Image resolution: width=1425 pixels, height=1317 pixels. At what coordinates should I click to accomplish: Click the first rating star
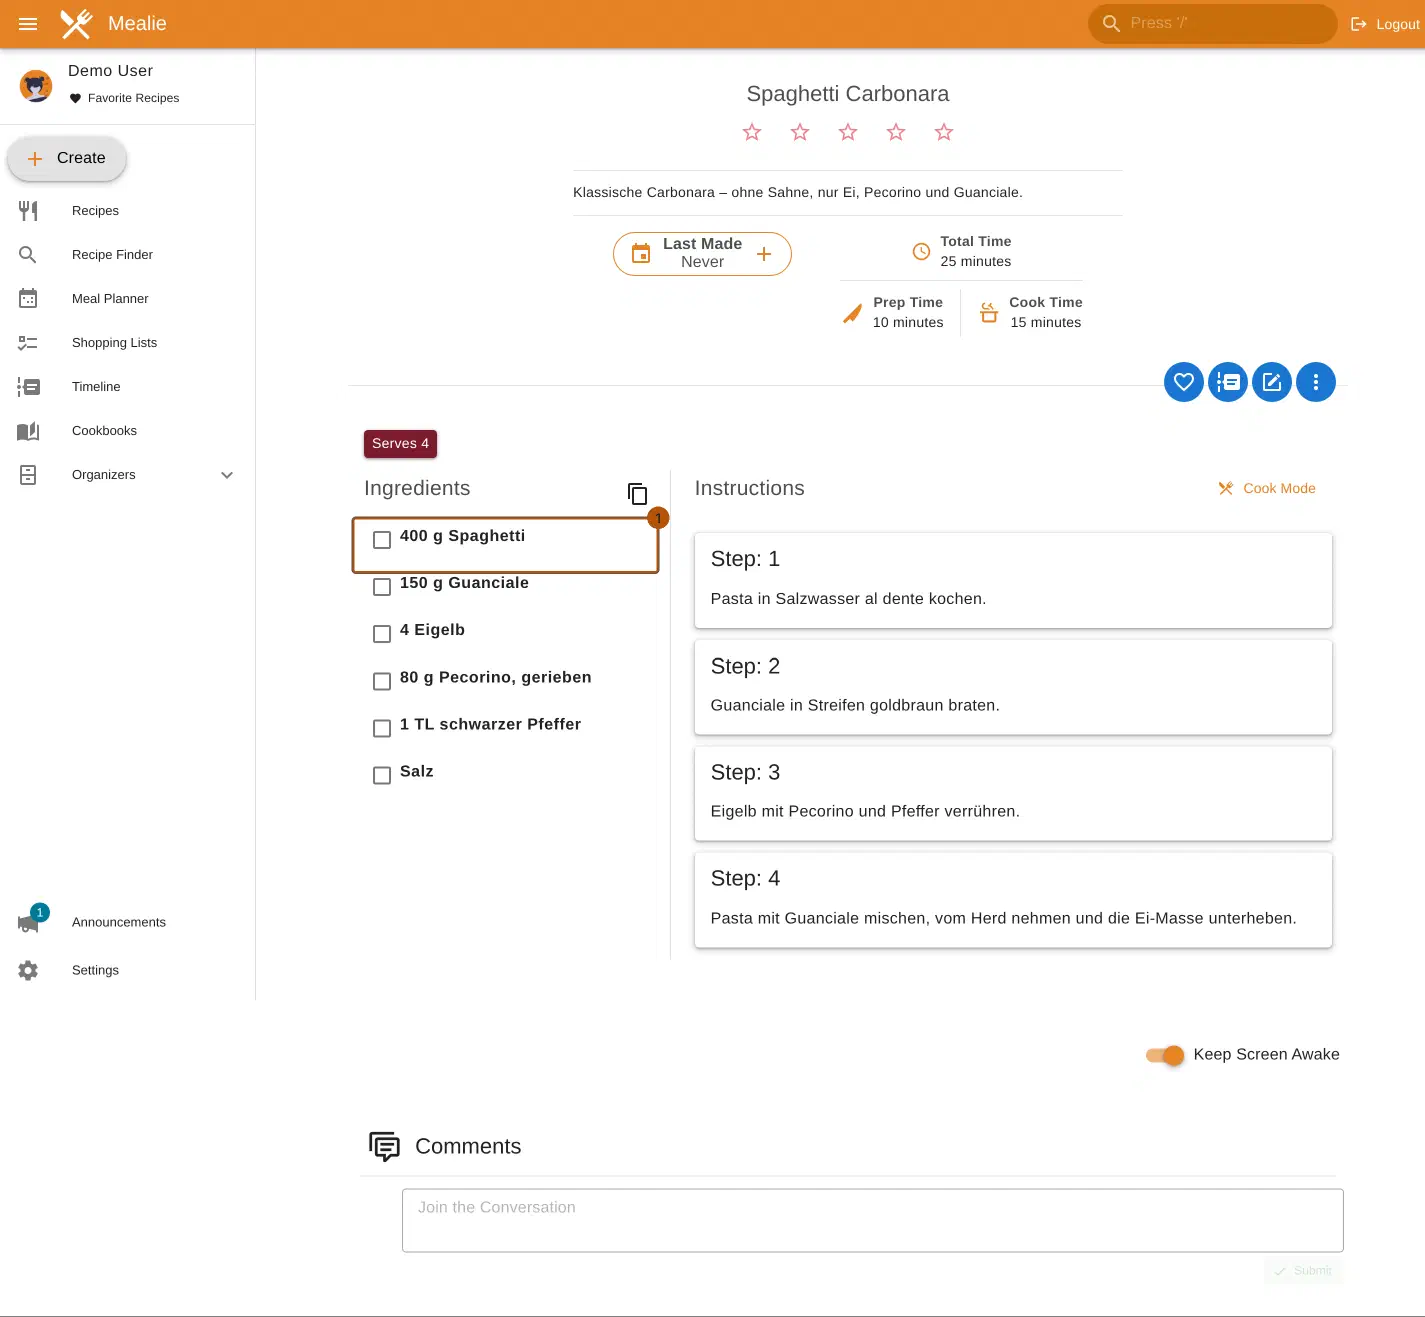(752, 132)
